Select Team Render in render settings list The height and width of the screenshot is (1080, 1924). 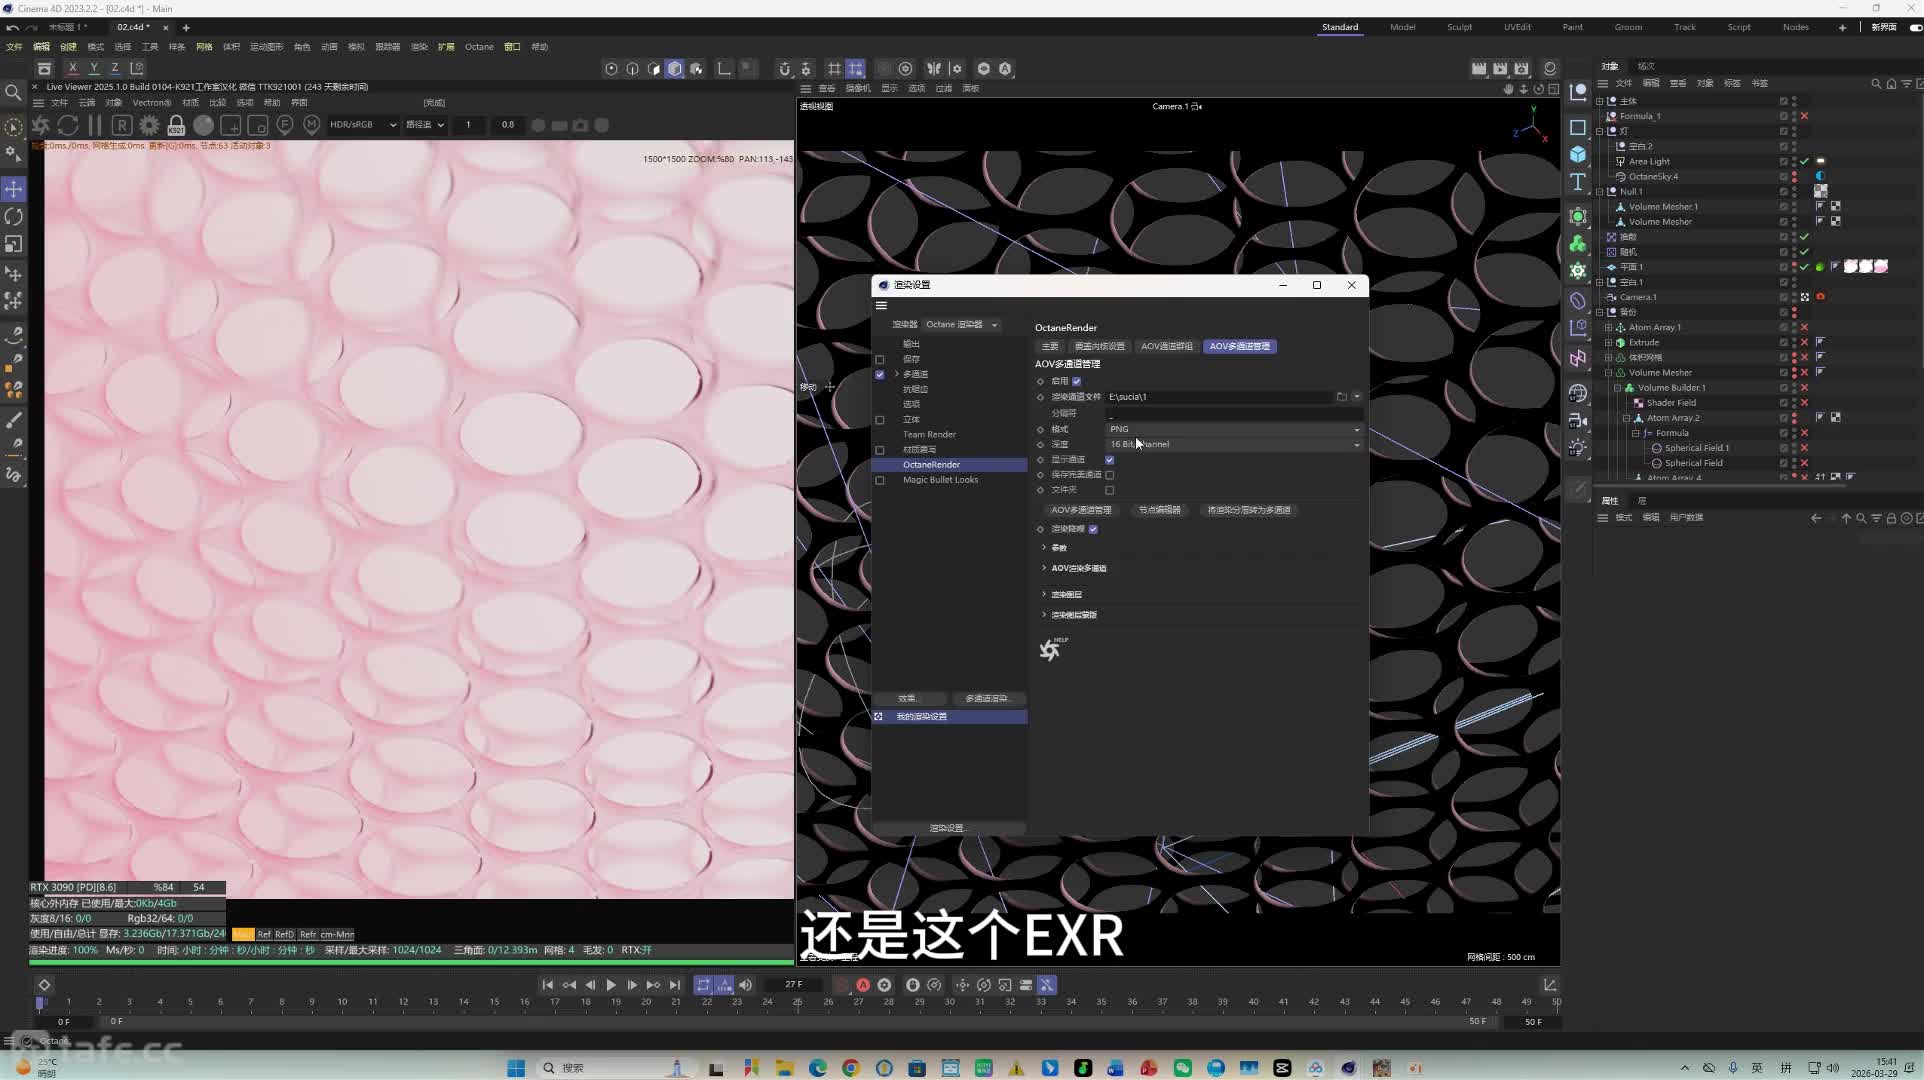click(929, 435)
